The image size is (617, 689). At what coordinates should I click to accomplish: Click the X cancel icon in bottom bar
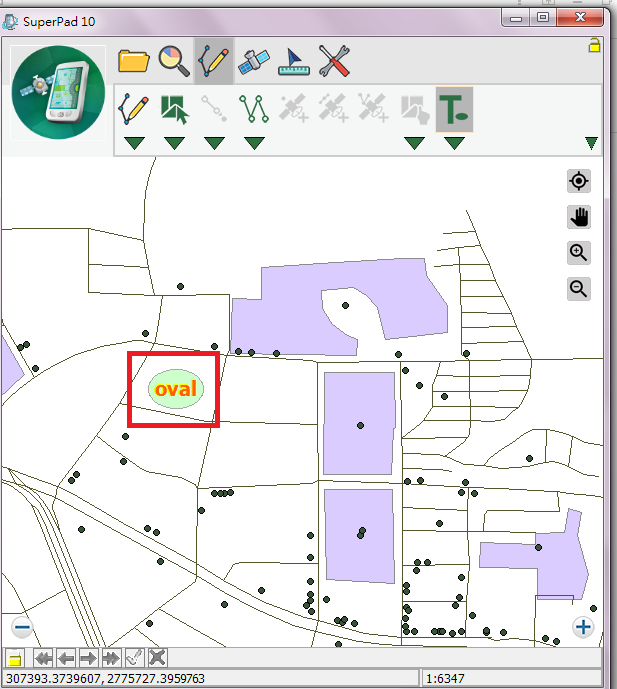pyautogui.click(x=157, y=658)
